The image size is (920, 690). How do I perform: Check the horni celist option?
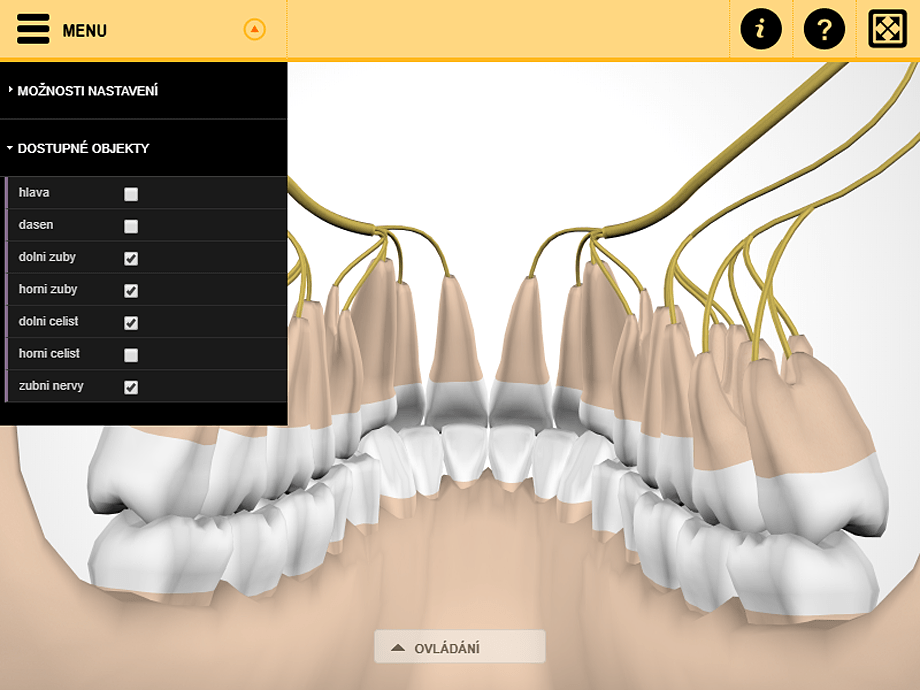130,354
